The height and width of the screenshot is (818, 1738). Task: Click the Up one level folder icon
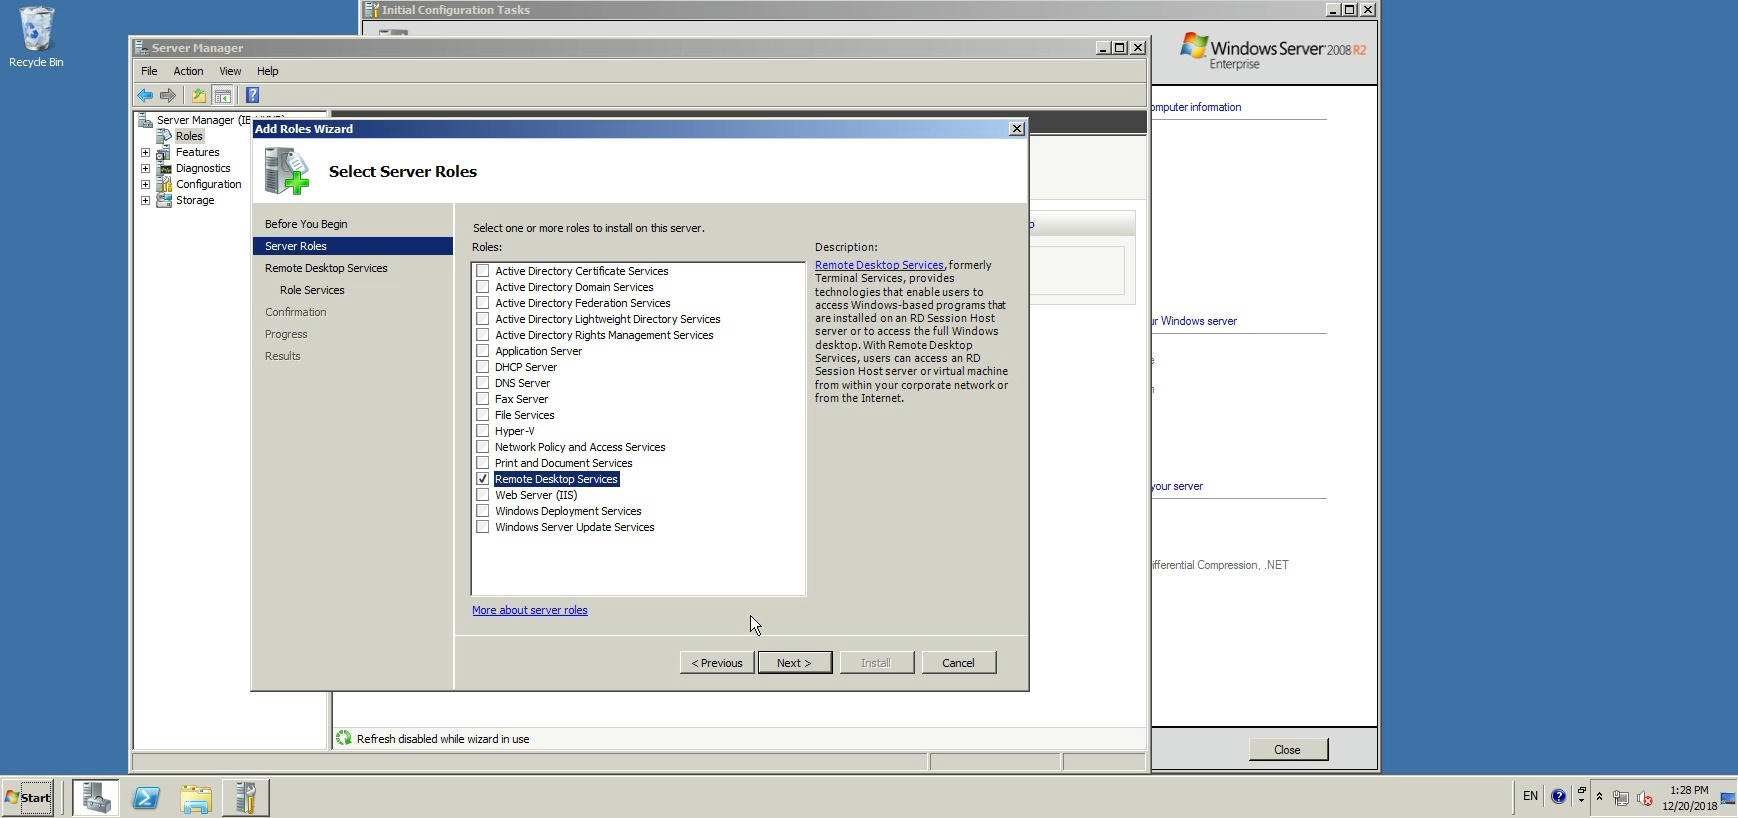(x=199, y=96)
